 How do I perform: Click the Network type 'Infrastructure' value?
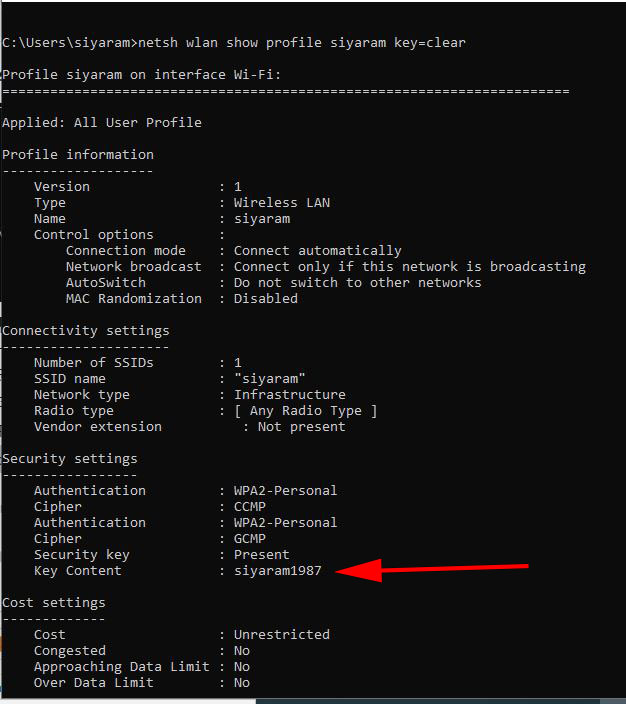[x=290, y=395]
